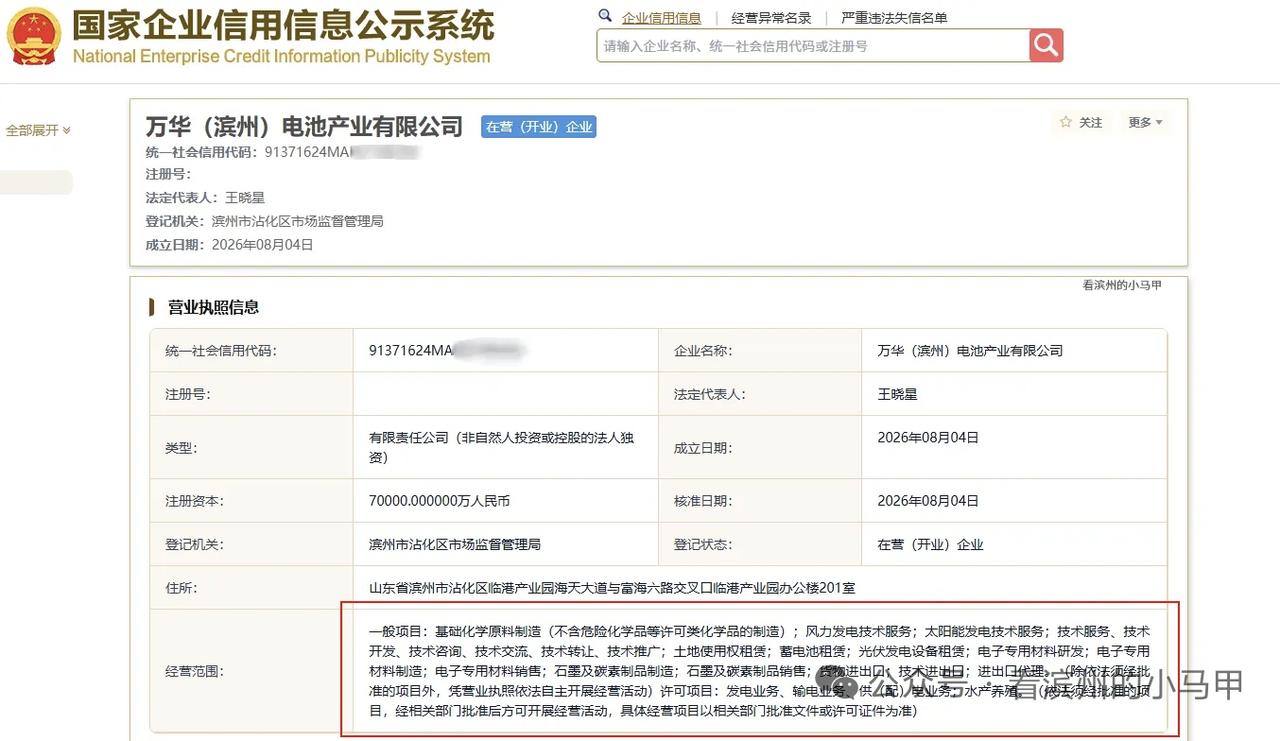Click the 经营范围 label cell
The width and height of the screenshot is (1280, 741).
tap(252, 671)
